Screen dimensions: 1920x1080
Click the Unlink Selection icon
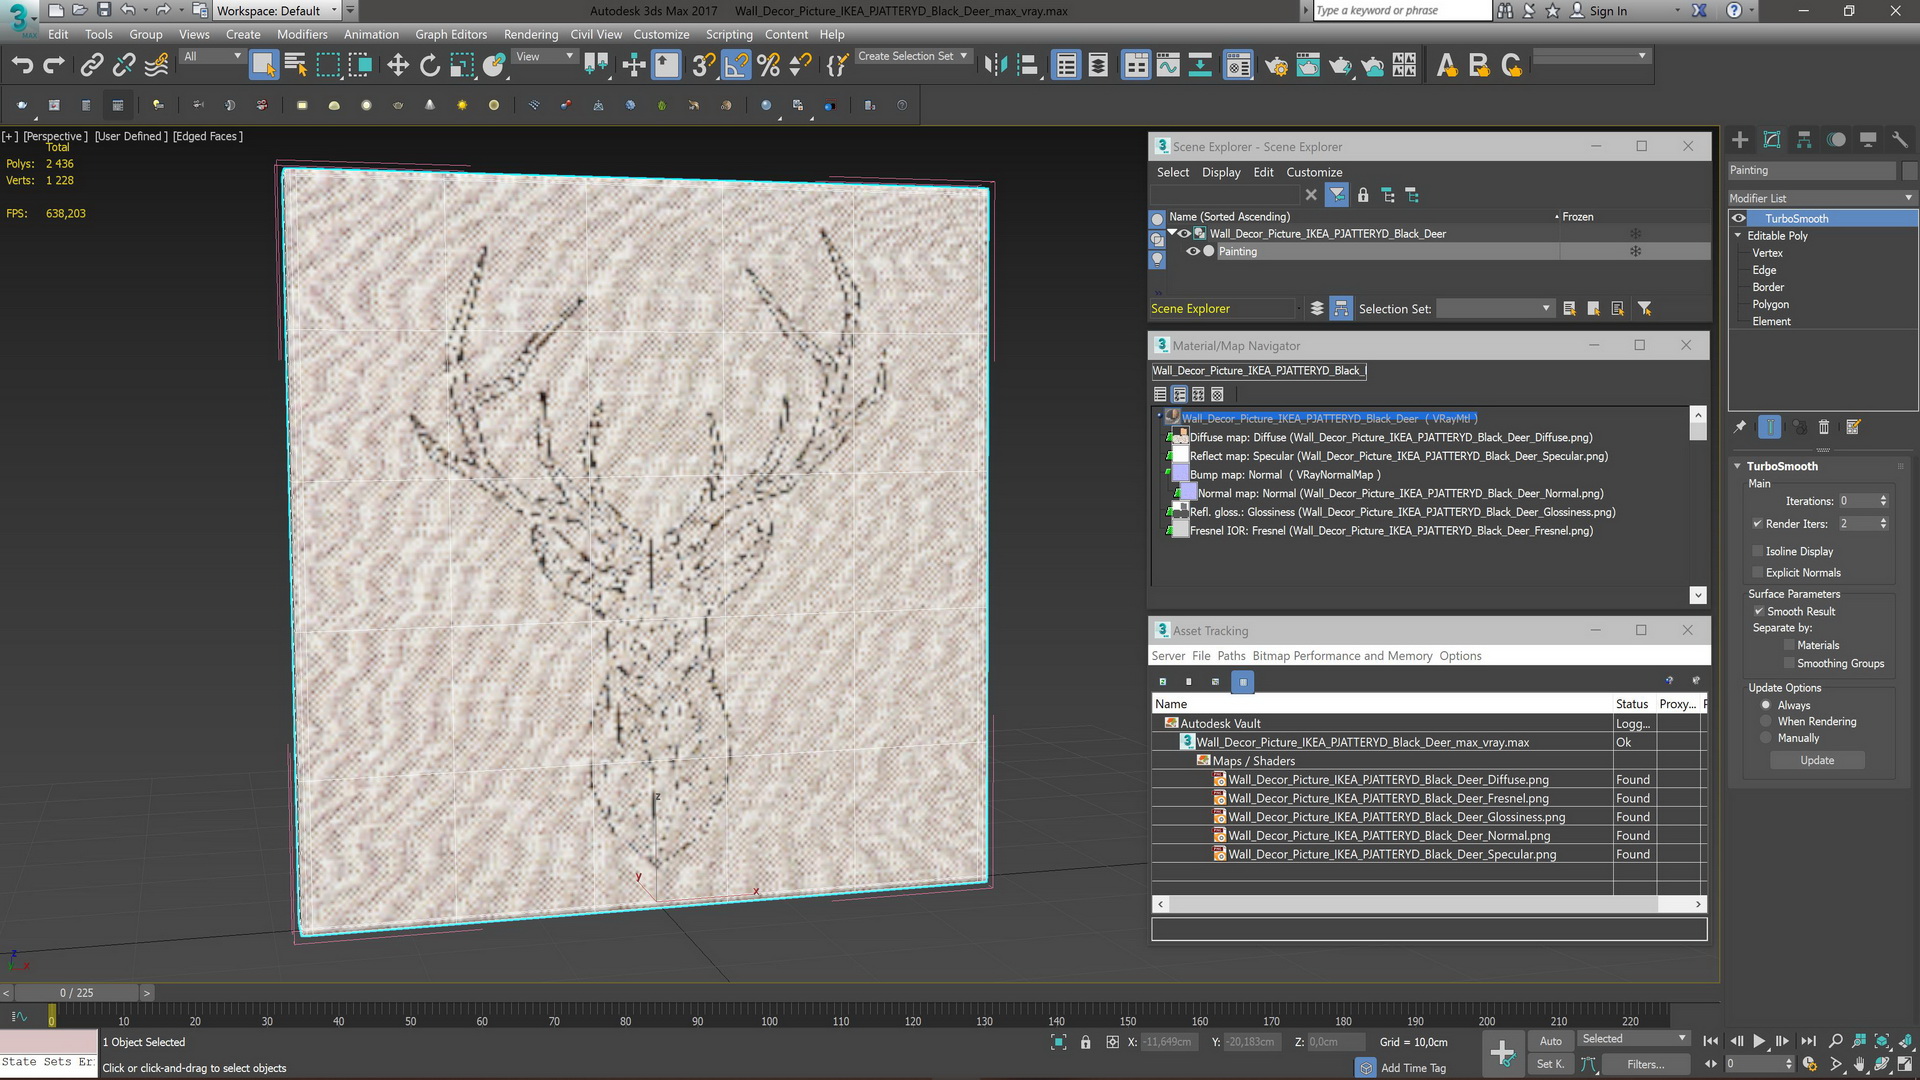point(123,66)
